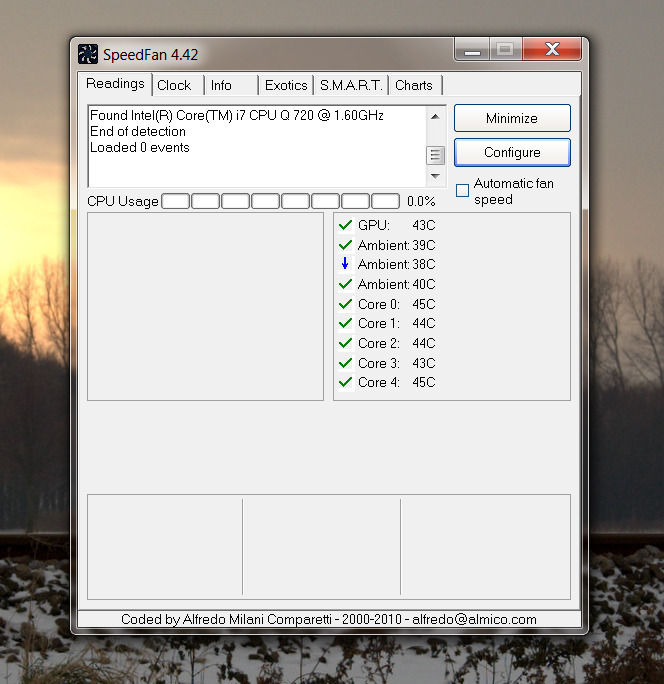Screen dimensions: 664x684
Task: Open the Clock tab
Action: [x=178, y=85]
